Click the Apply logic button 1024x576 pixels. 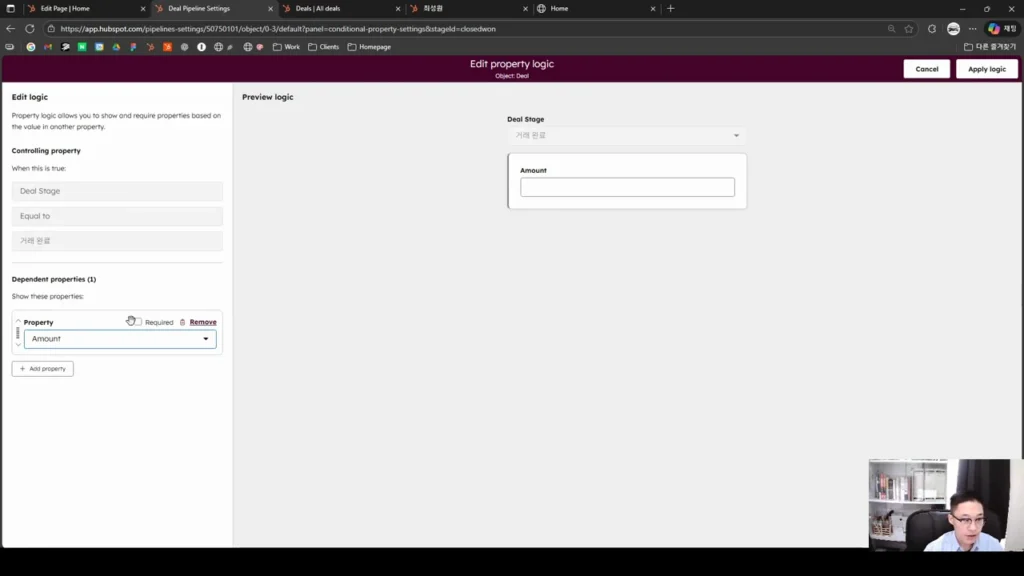coord(987,69)
